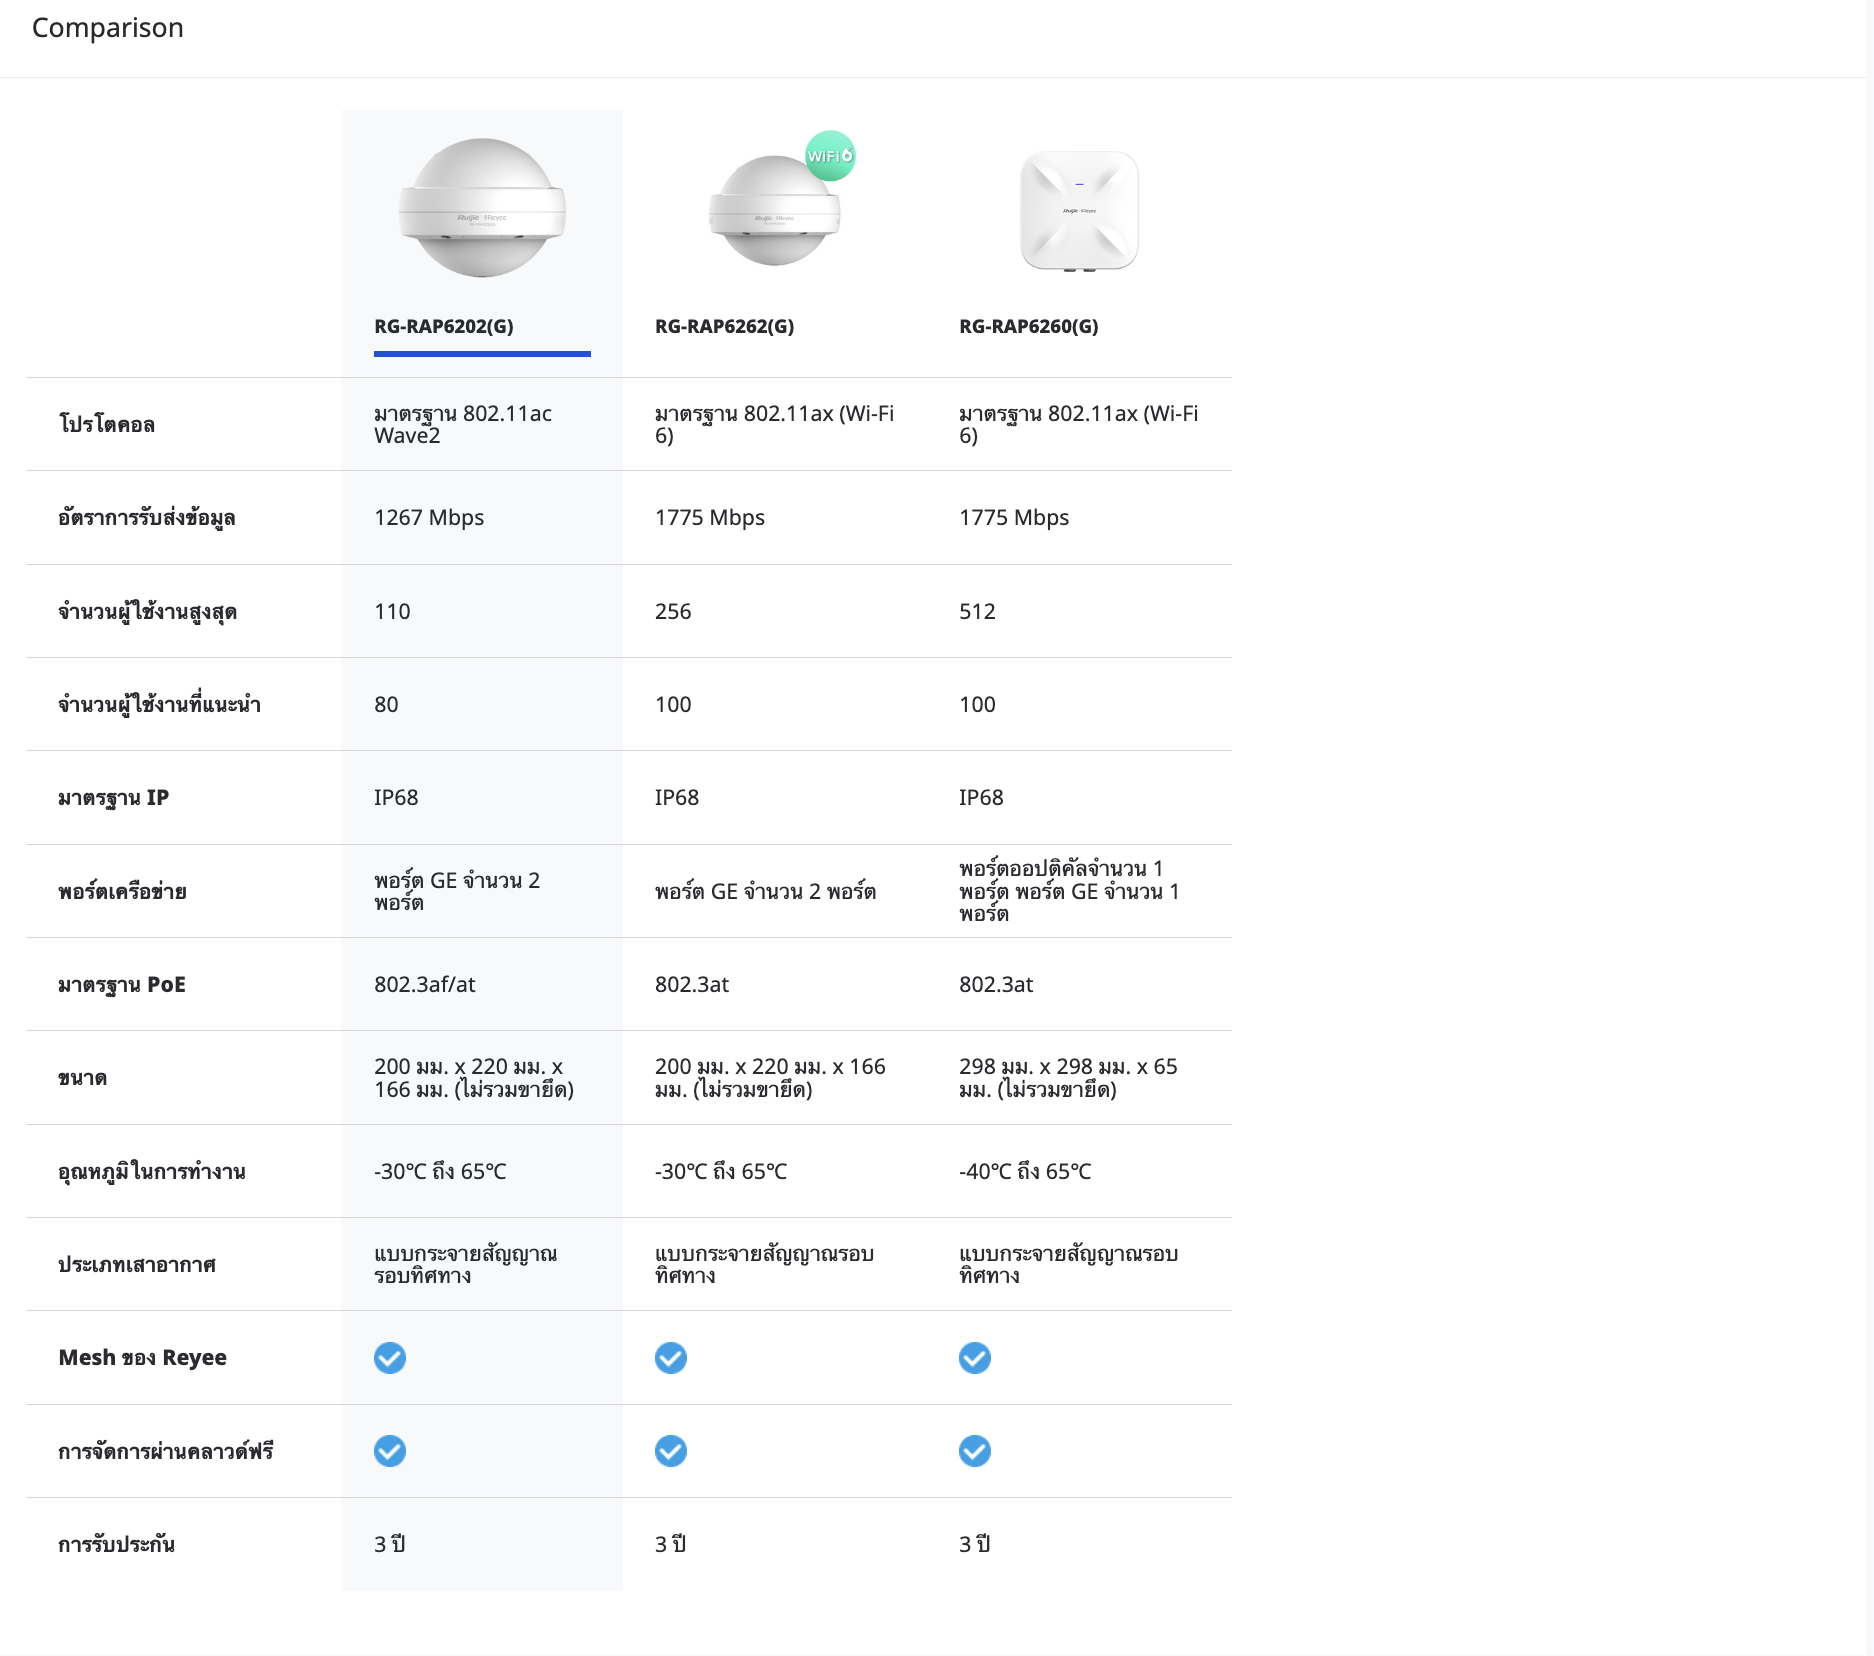Click free cloud management checkmark for RG-RAP6262(G)
1874x1656 pixels.
pos(671,1451)
